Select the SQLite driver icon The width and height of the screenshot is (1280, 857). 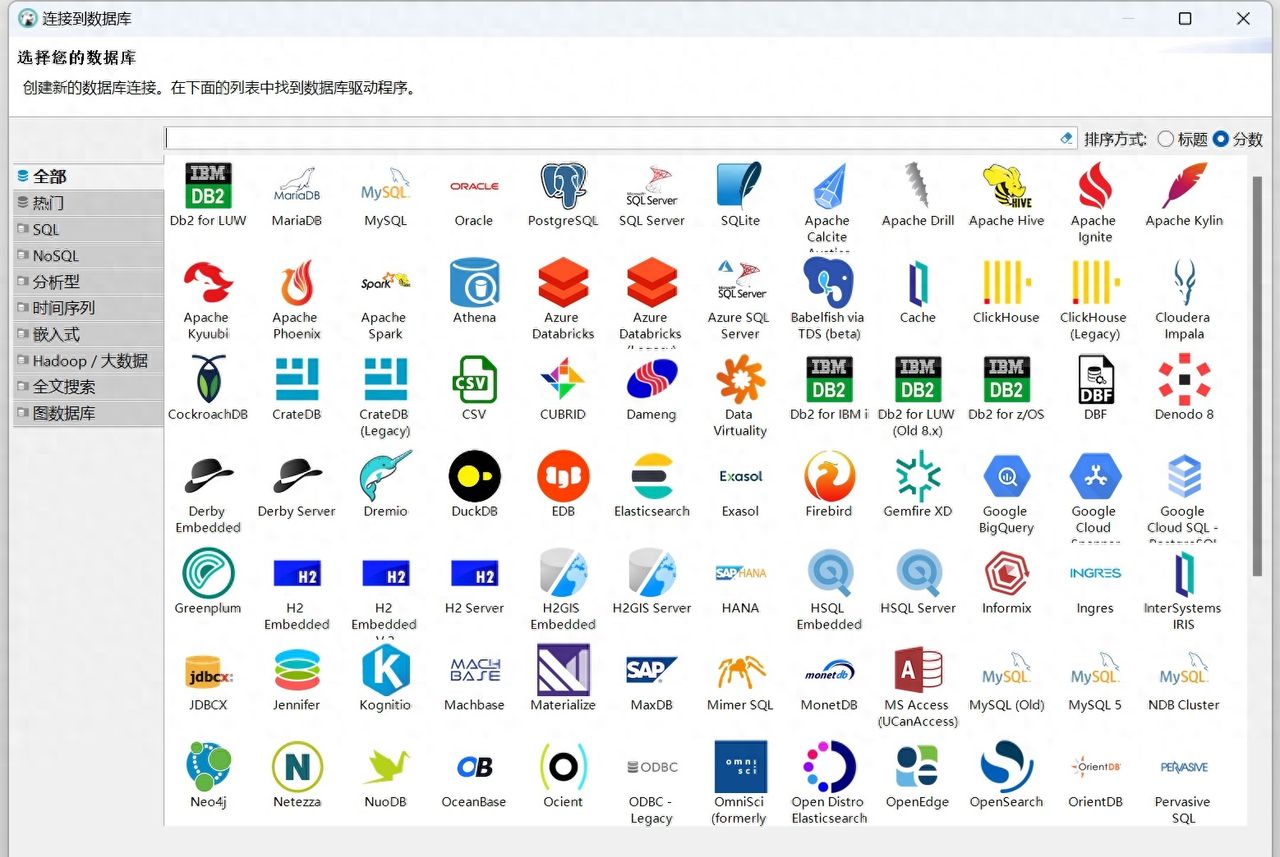[740, 186]
